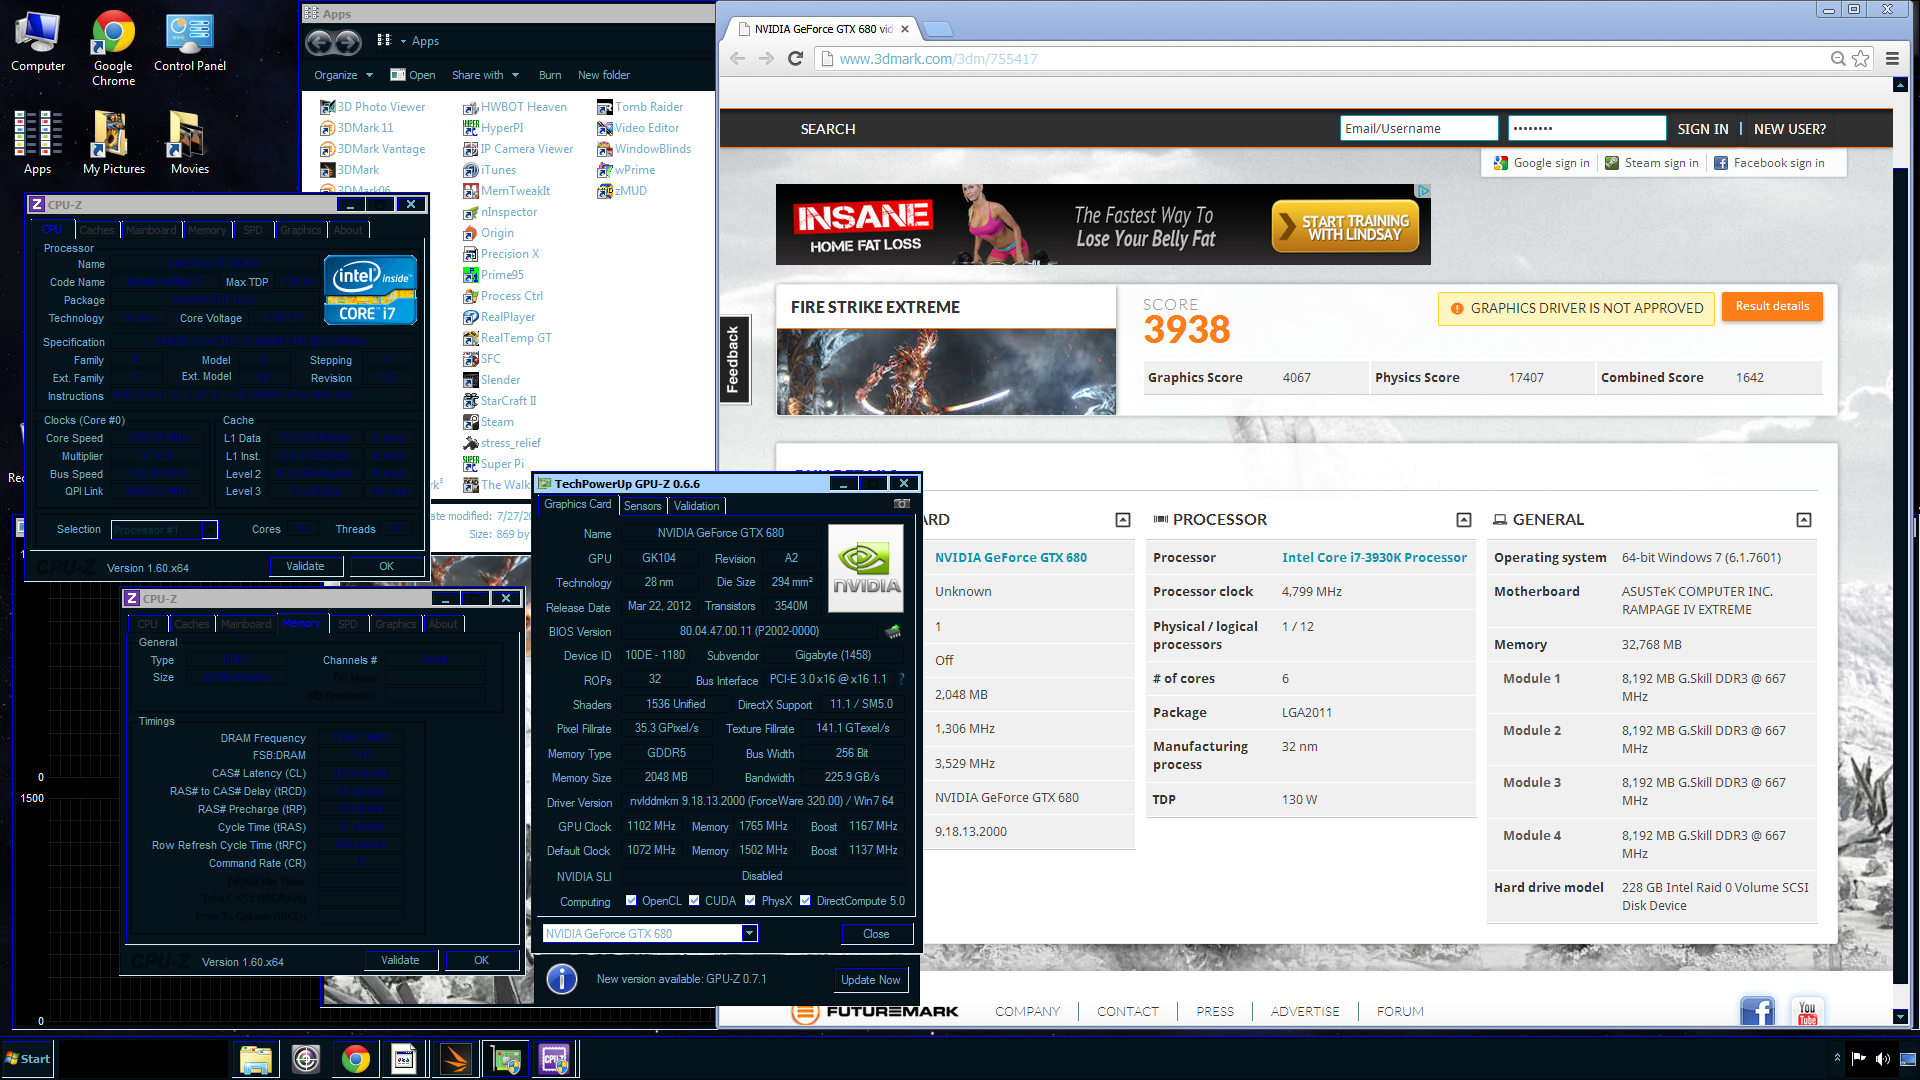This screenshot has width=1920, height=1080.
Task: Click the Chrome address bar URL
Action: (x=938, y=59)
